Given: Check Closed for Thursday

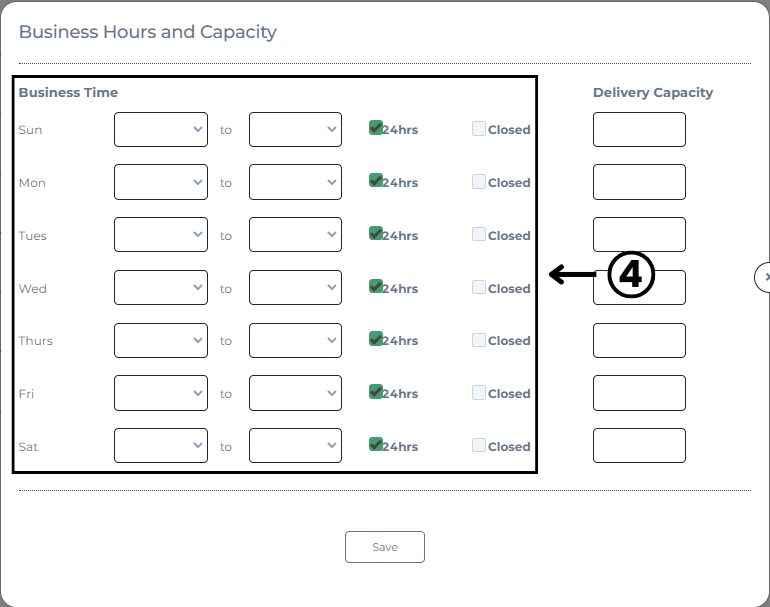Looking at the screenshot, I should tap(479, 340).
